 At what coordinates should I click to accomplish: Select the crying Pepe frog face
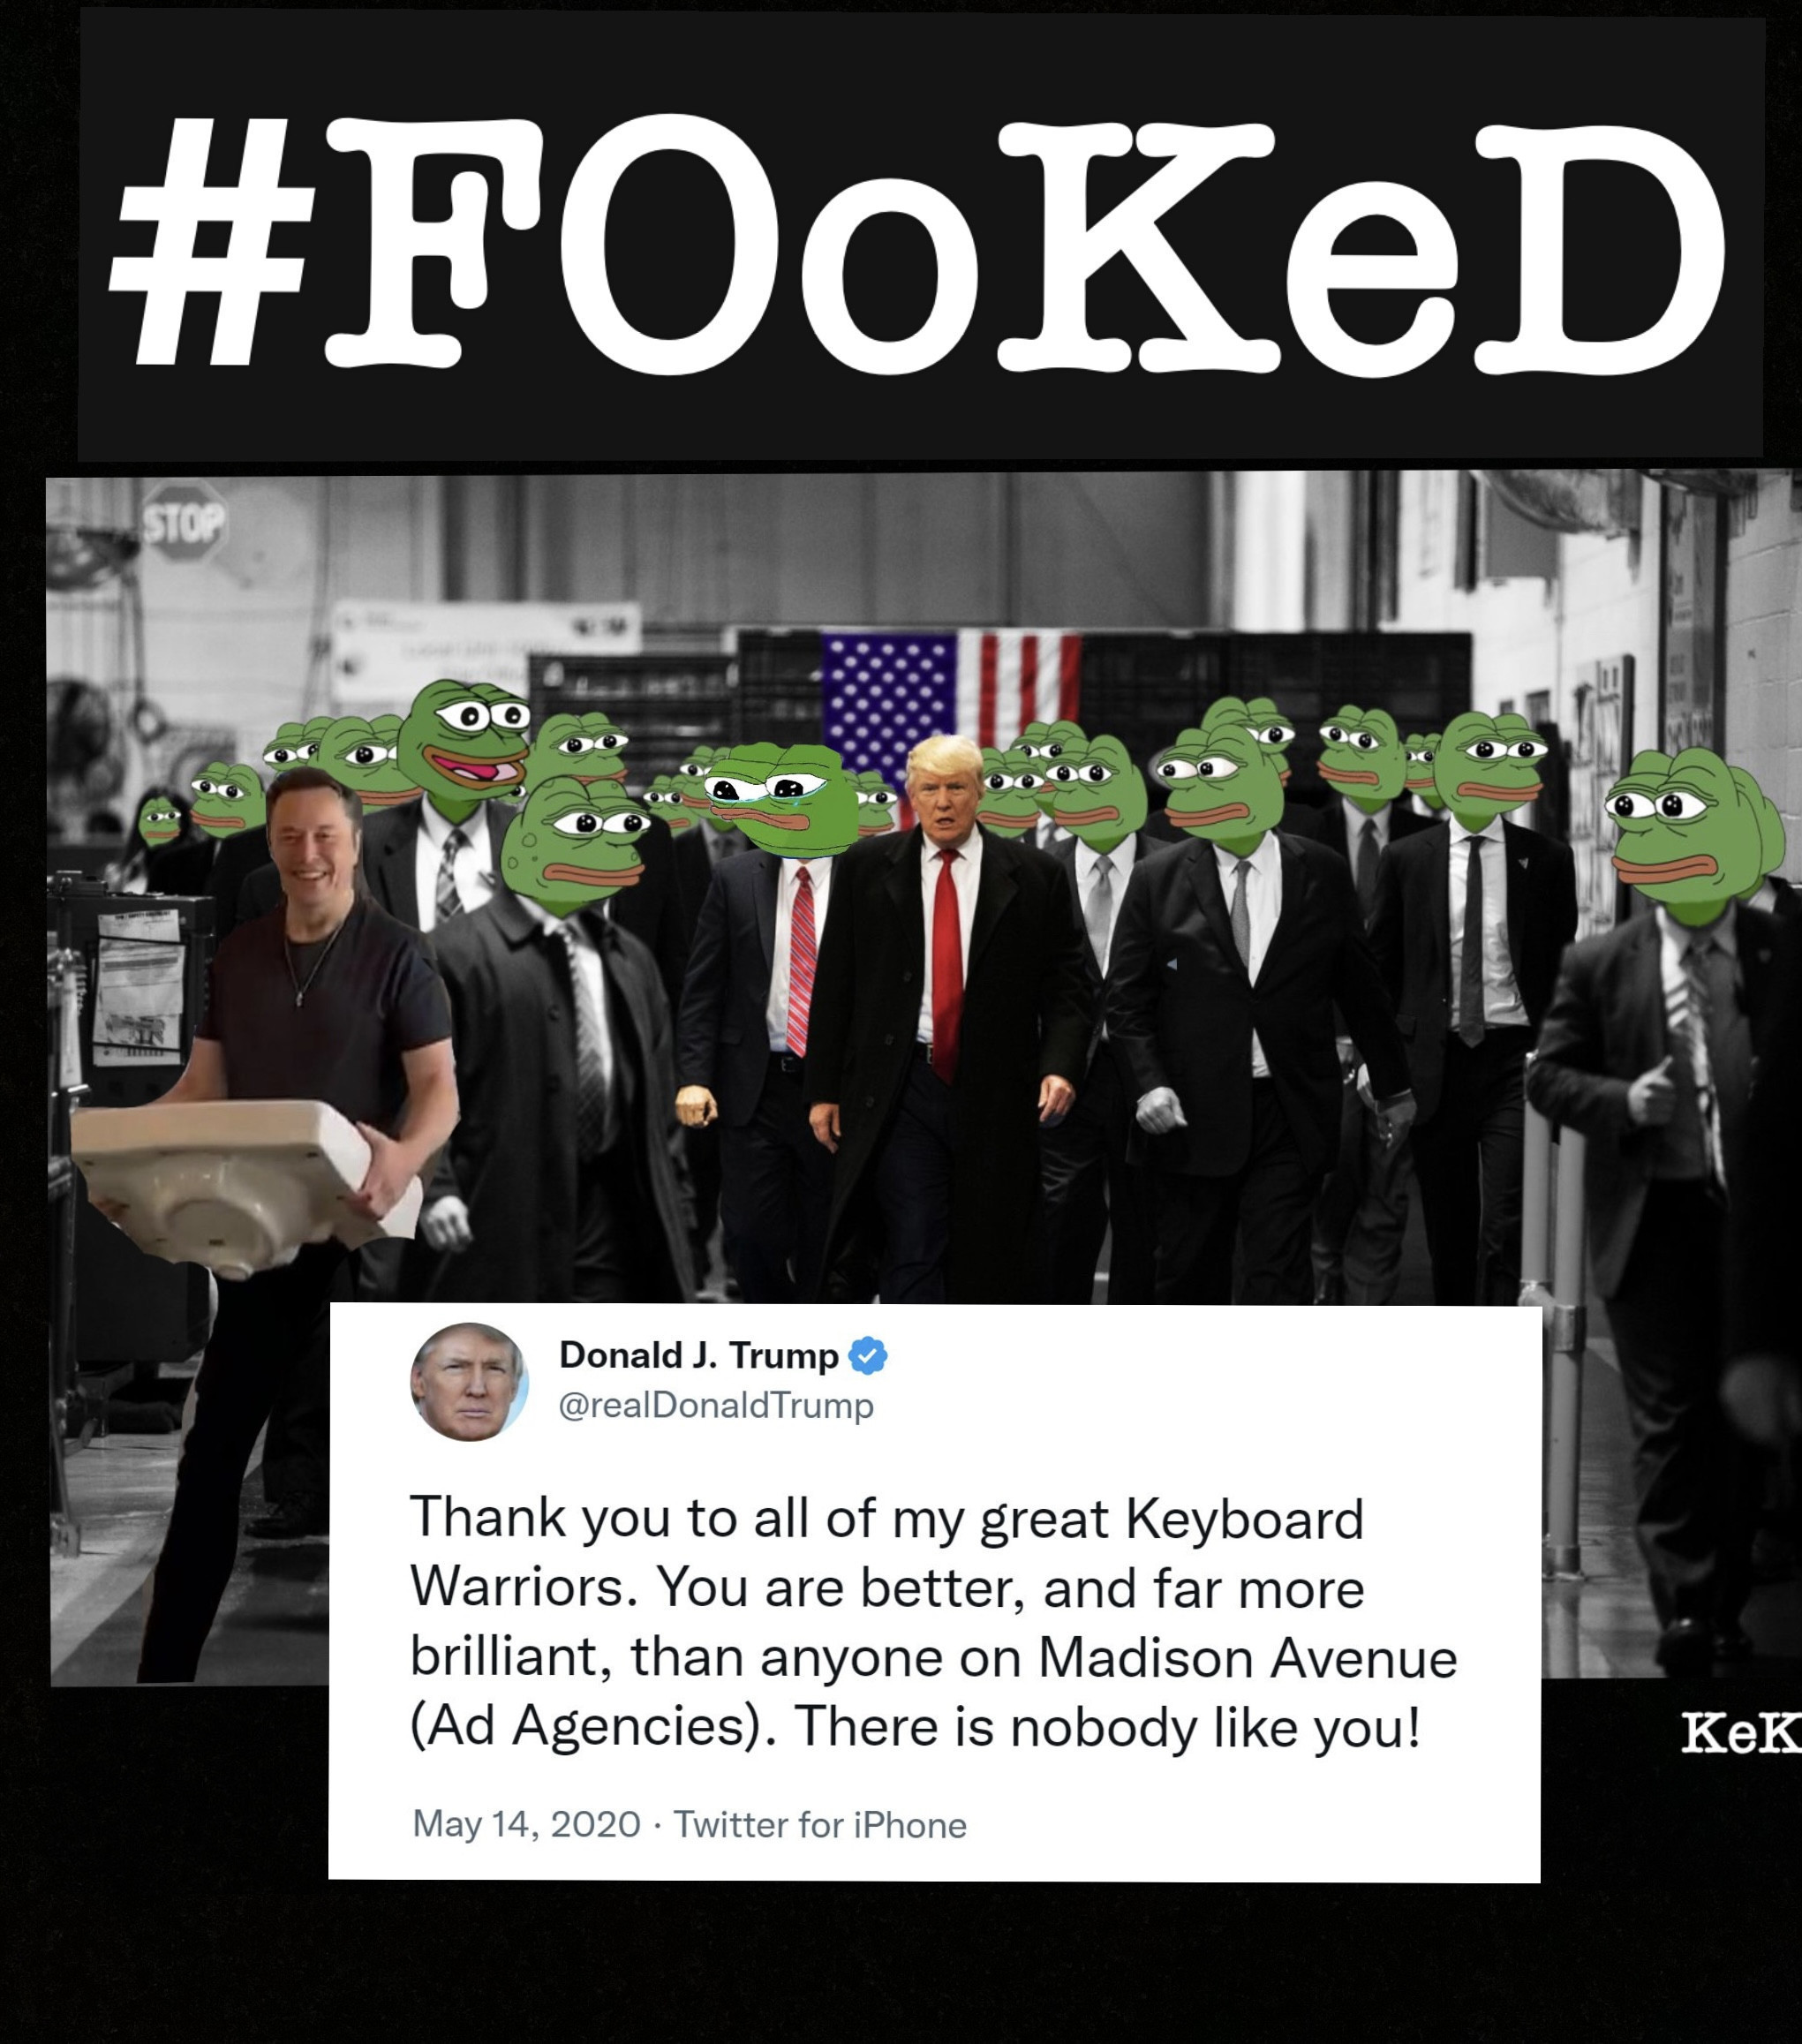pos(780,799)
